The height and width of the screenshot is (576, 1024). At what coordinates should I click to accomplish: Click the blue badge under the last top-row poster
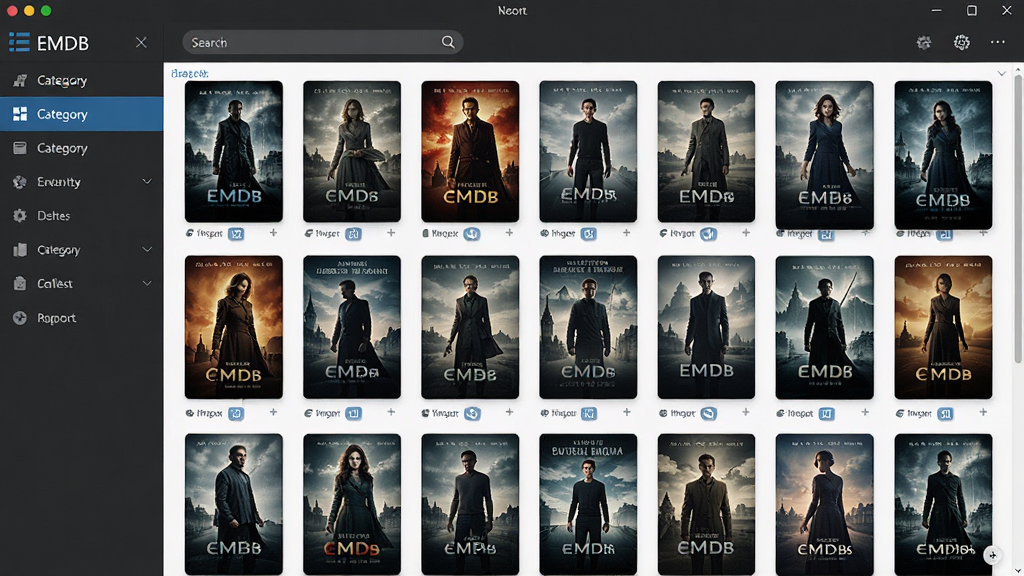[x=944, y=234]
